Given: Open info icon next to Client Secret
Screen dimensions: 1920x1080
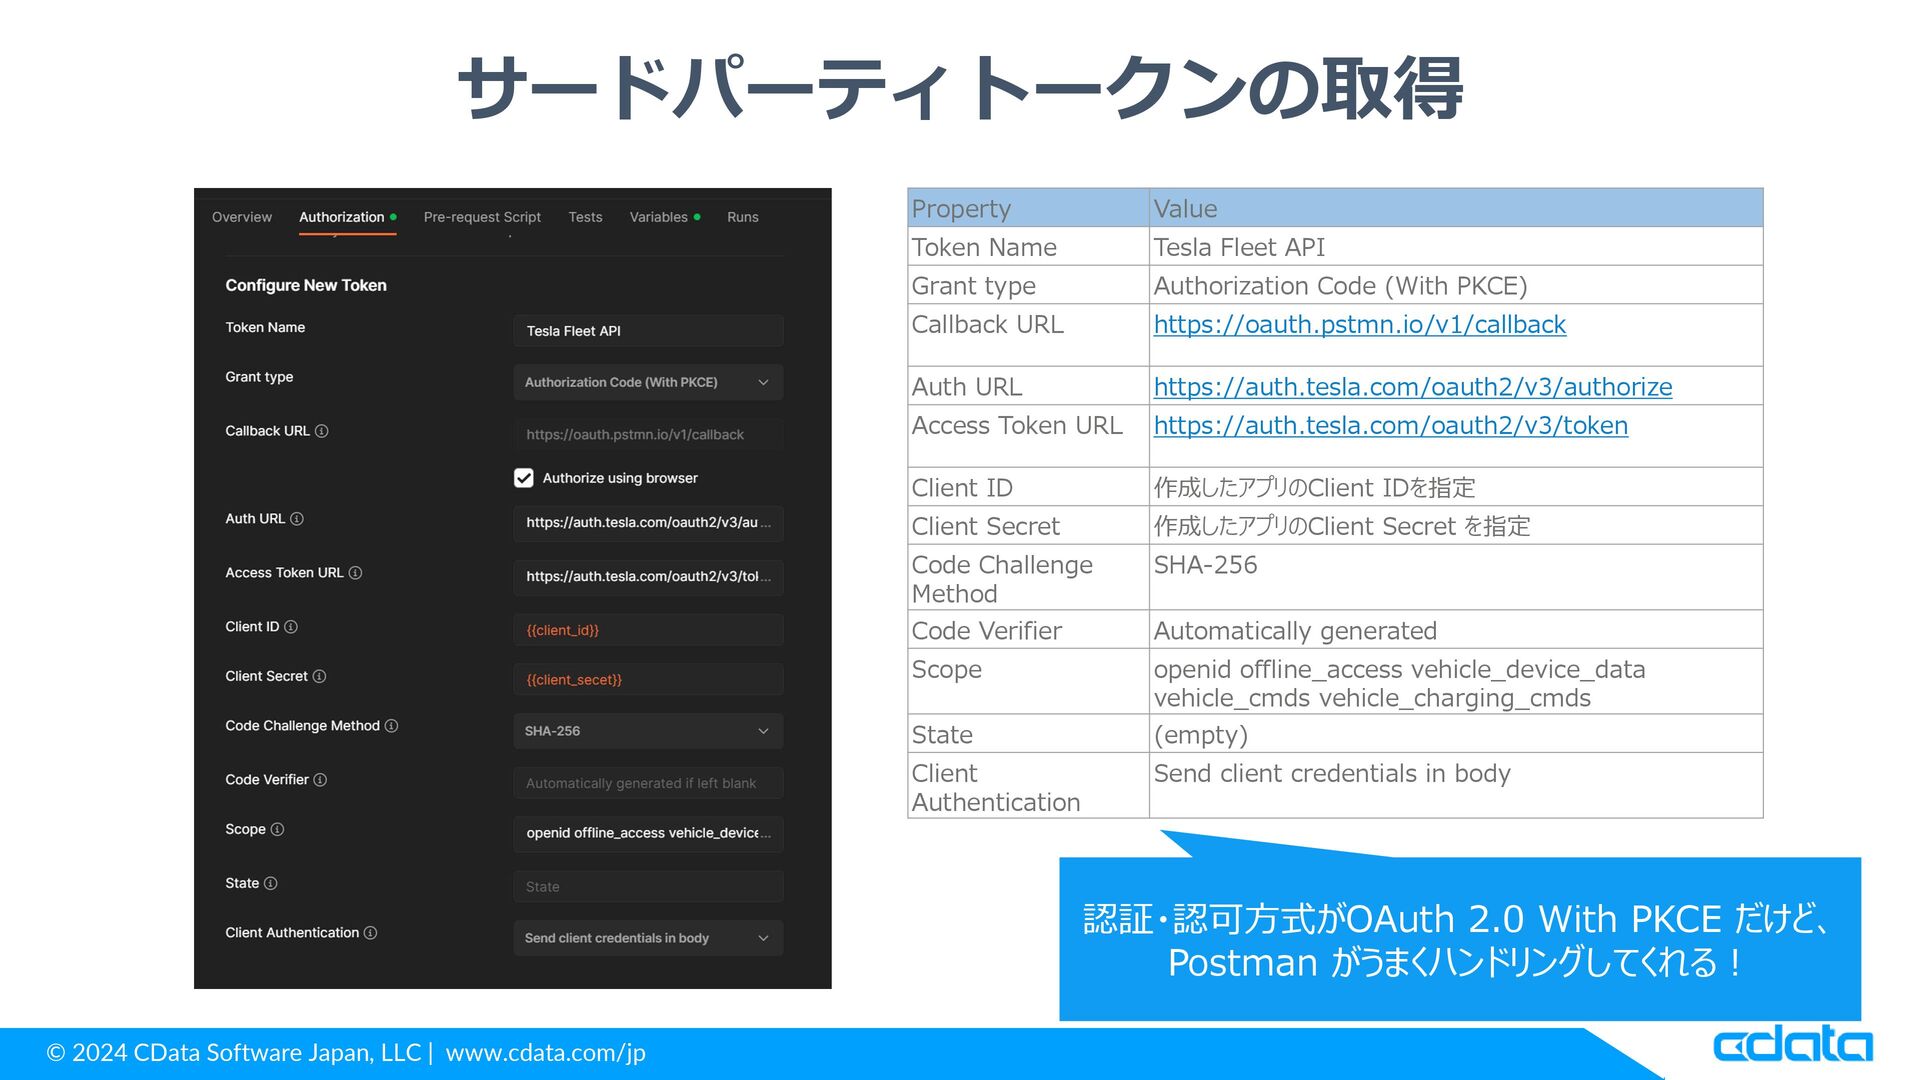Looking at the screenshot, I should tap(319, 676).
